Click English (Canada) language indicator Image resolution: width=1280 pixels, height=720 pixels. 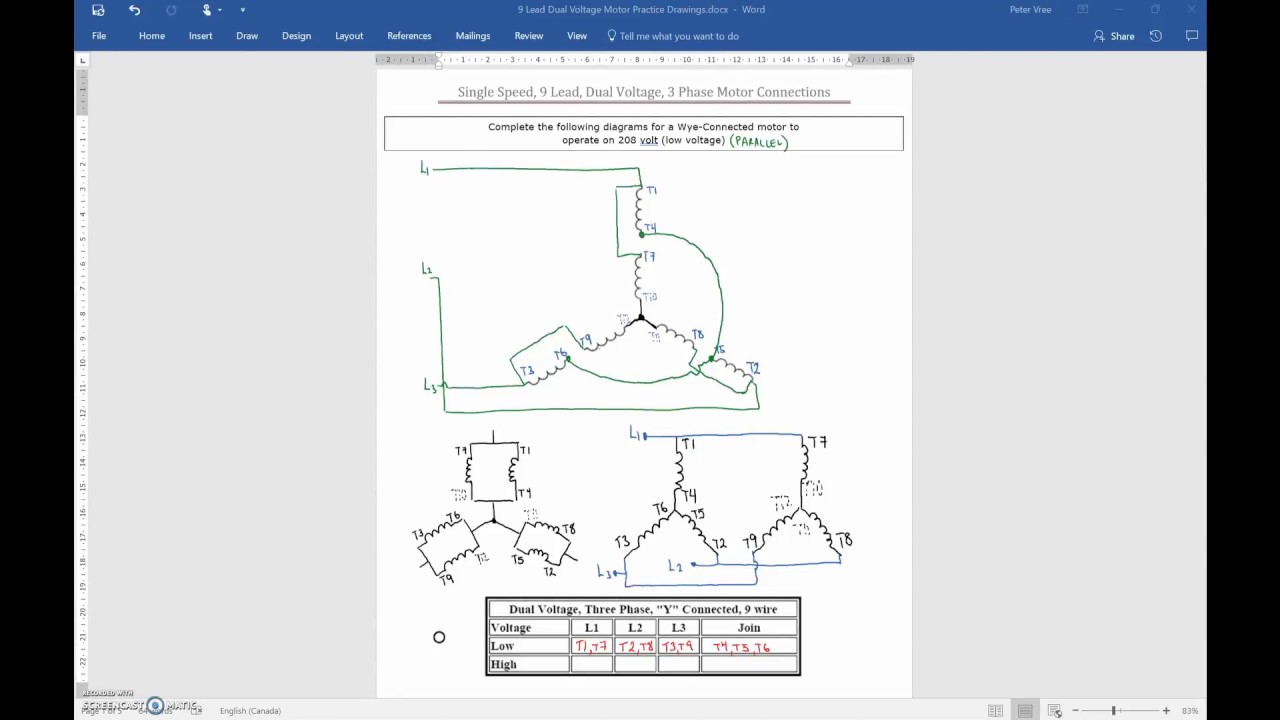click(250, 711)
